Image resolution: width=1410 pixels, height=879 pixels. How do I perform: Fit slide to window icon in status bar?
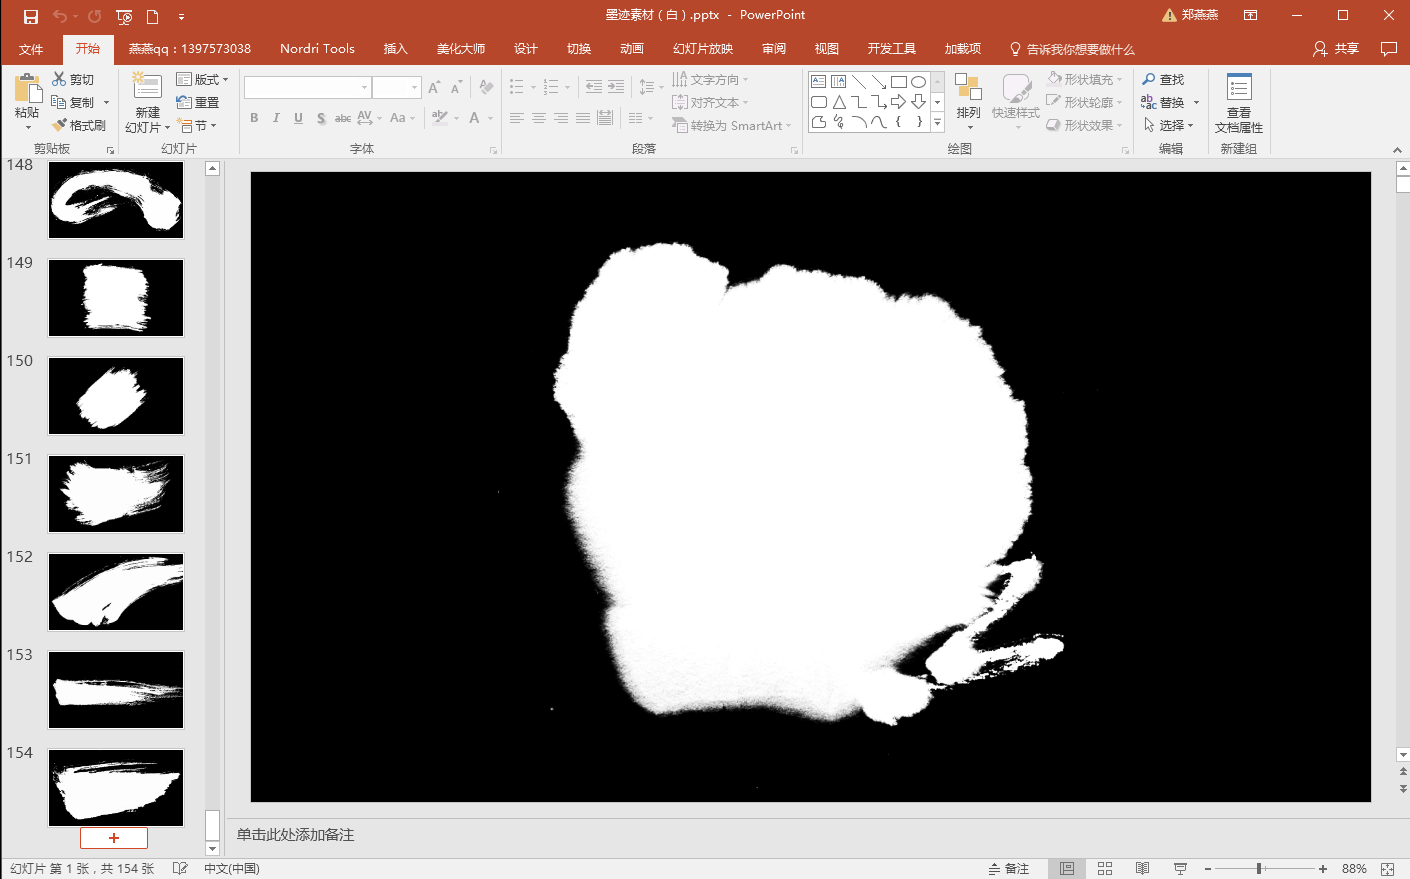pyautogui.click(x=1387, y=869)
